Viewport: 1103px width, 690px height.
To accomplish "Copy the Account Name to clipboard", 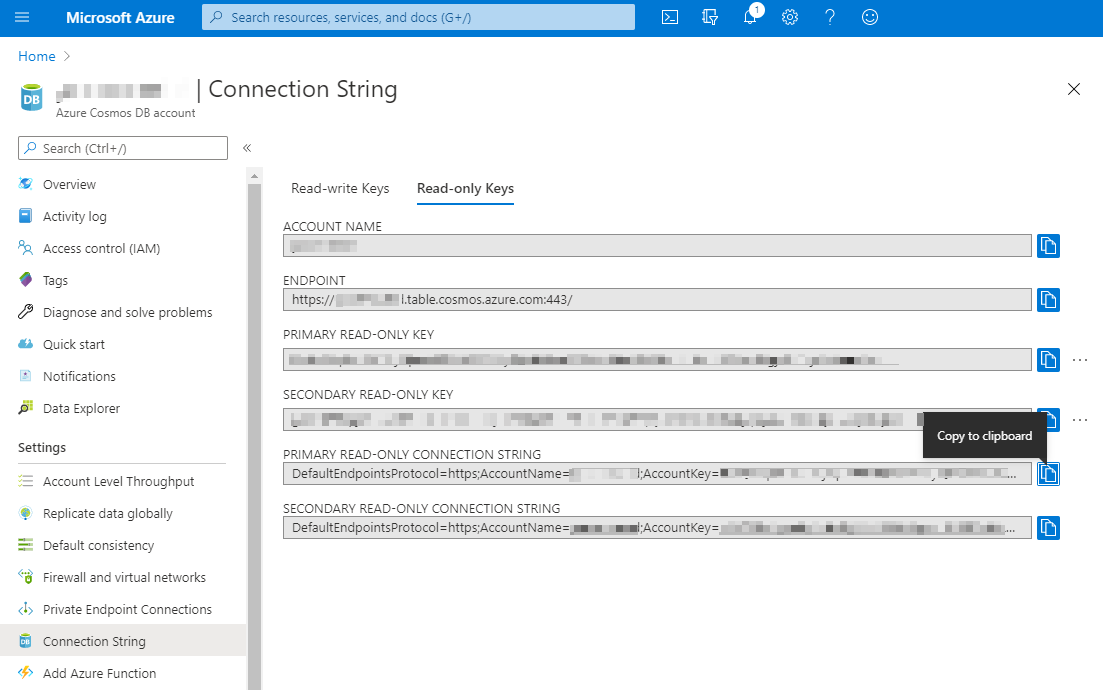I will point(1048,245).
